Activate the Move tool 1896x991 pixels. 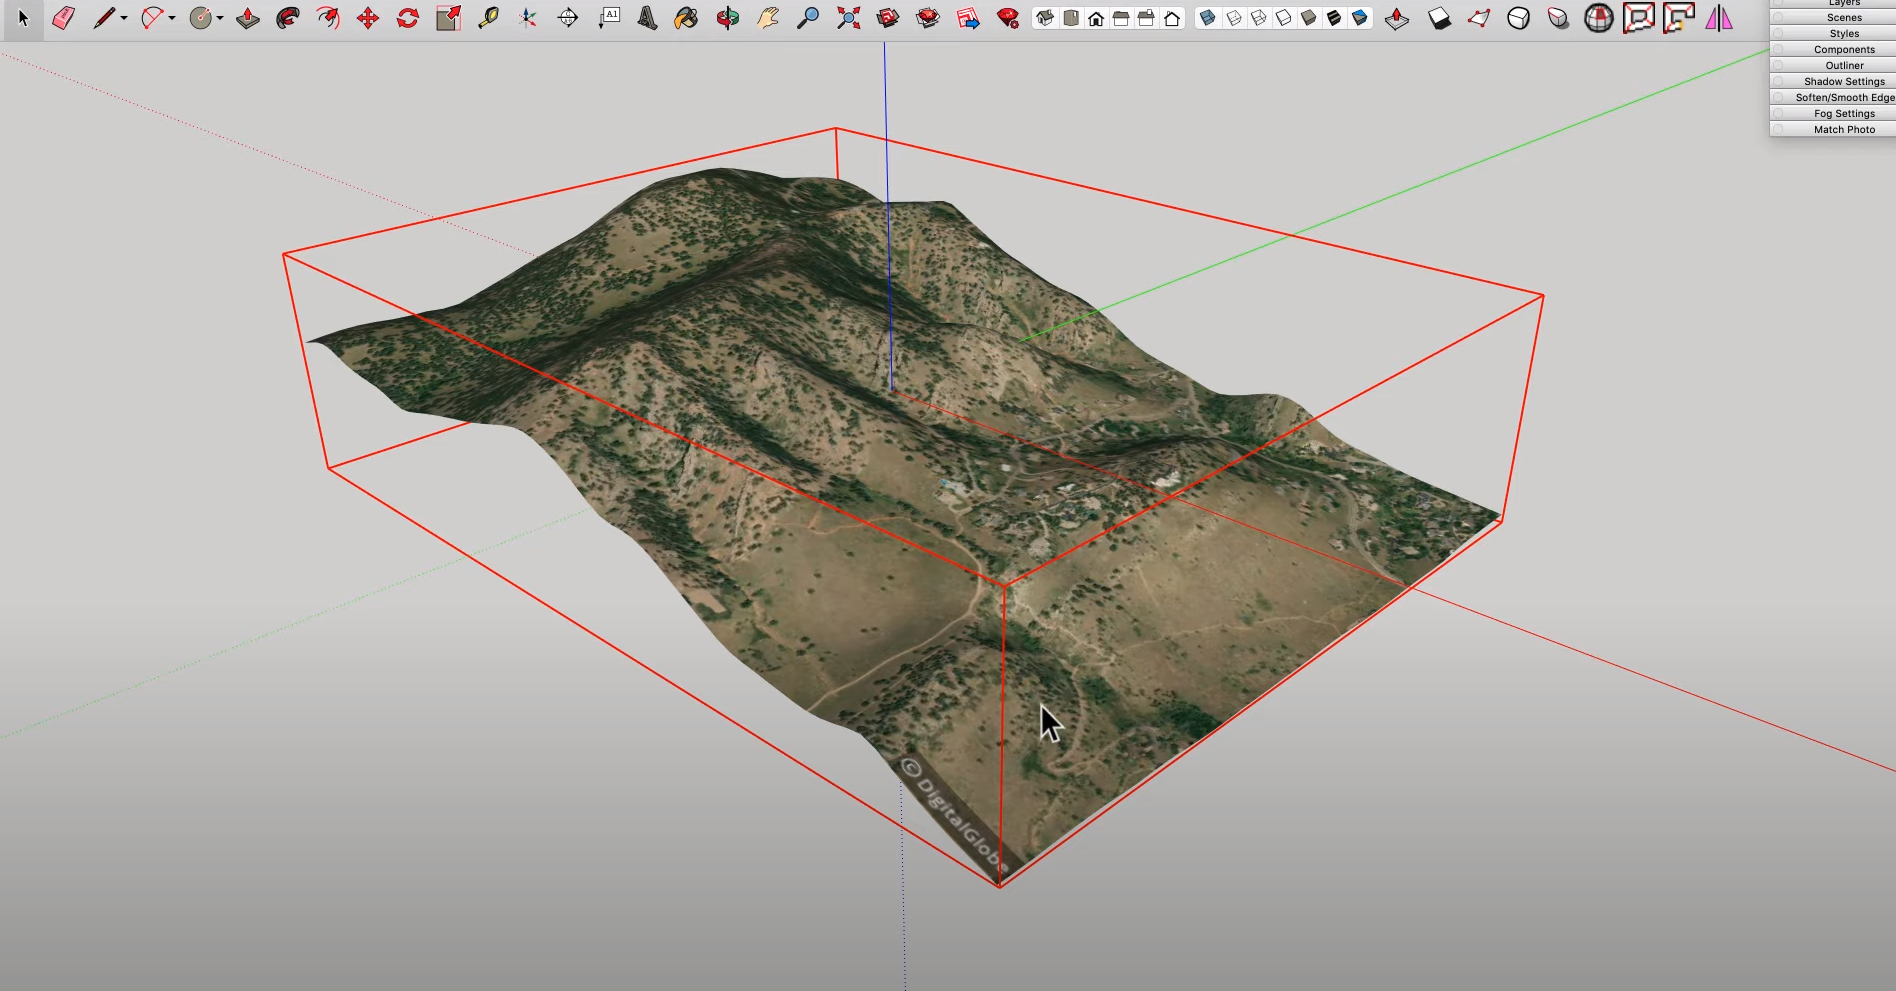coord(368,18)
